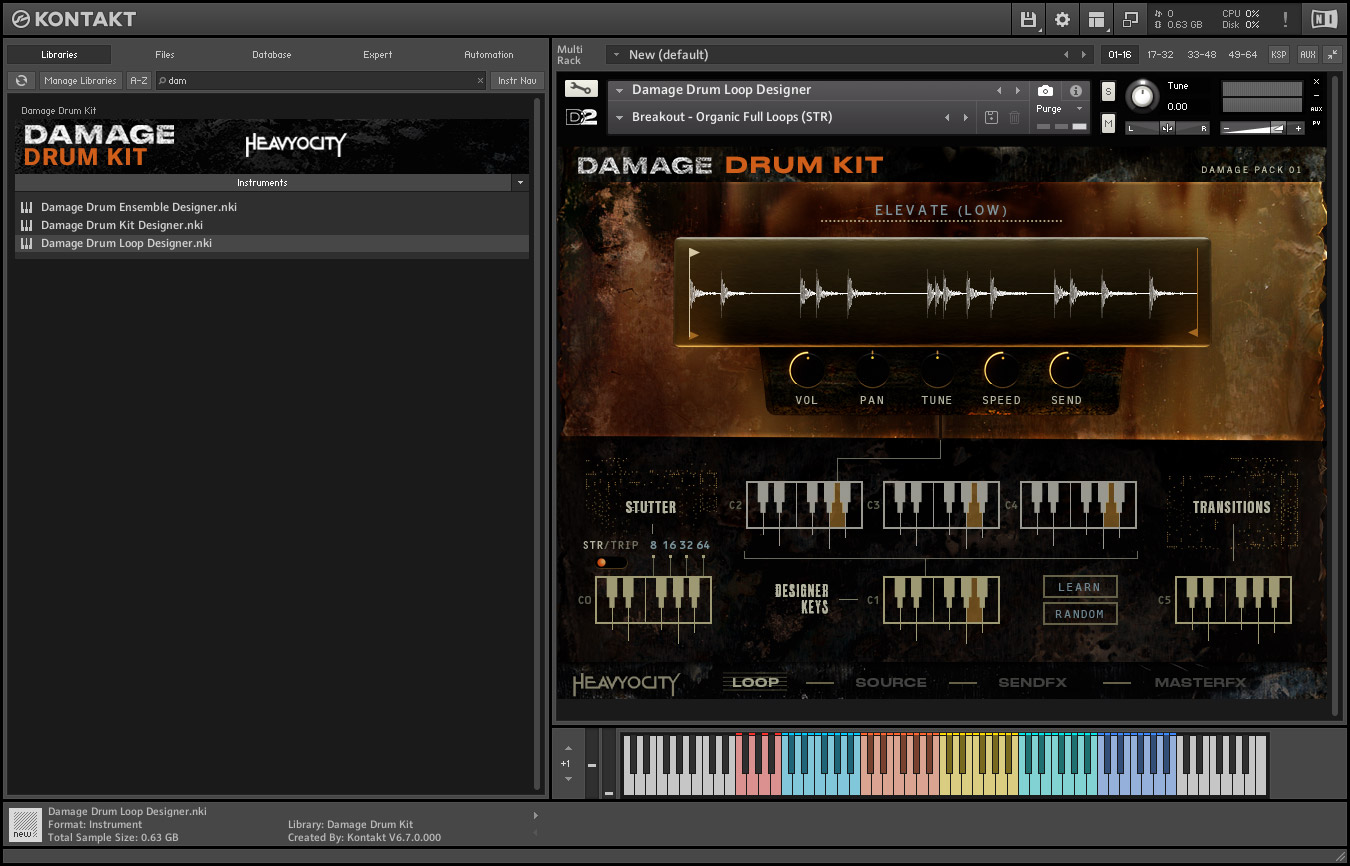Image resolution: width=1350 pixels, height=866 pixels.
Task: Click the refresh libraries icon
Action: (21, 81)
